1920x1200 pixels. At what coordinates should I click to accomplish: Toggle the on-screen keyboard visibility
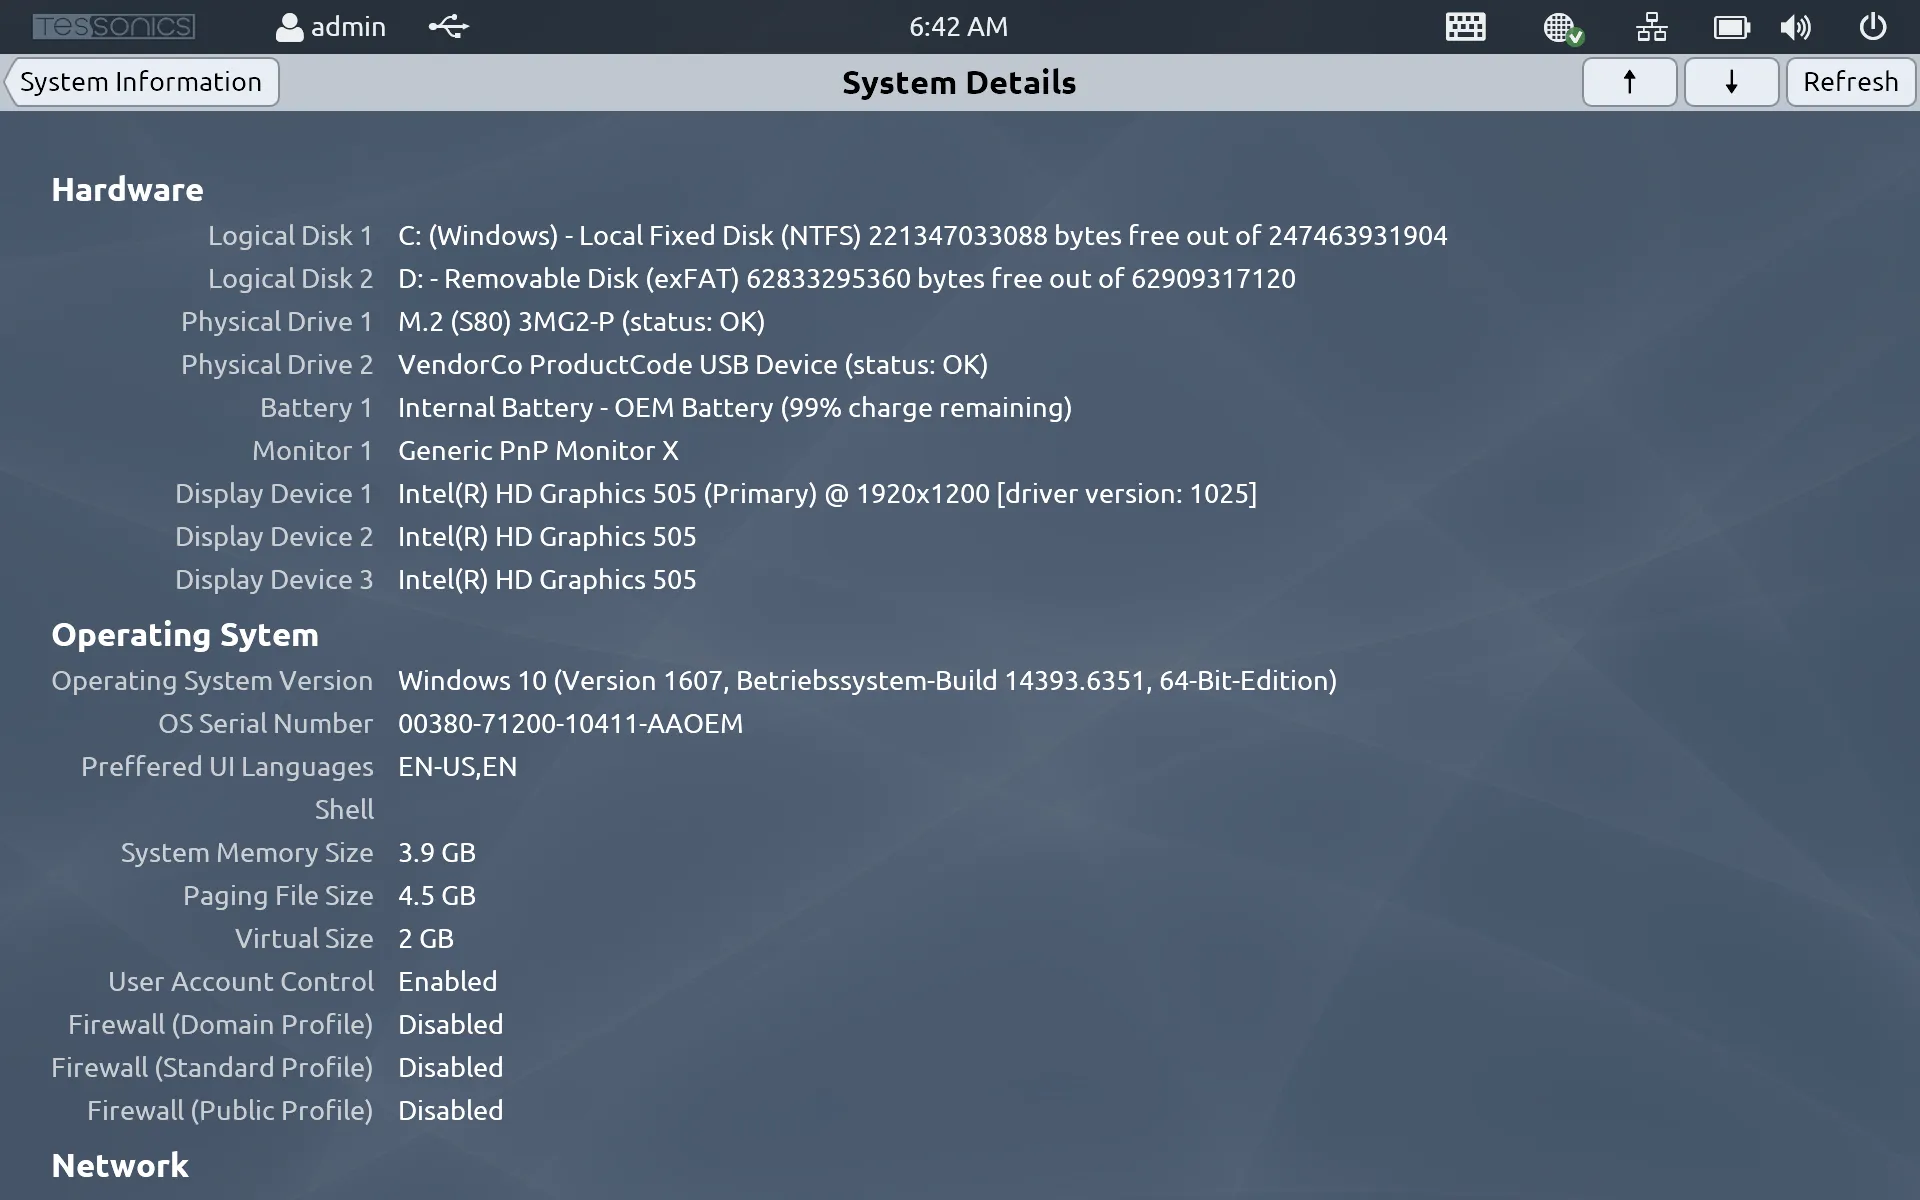pyautogui.click(x=1464, y=27)
